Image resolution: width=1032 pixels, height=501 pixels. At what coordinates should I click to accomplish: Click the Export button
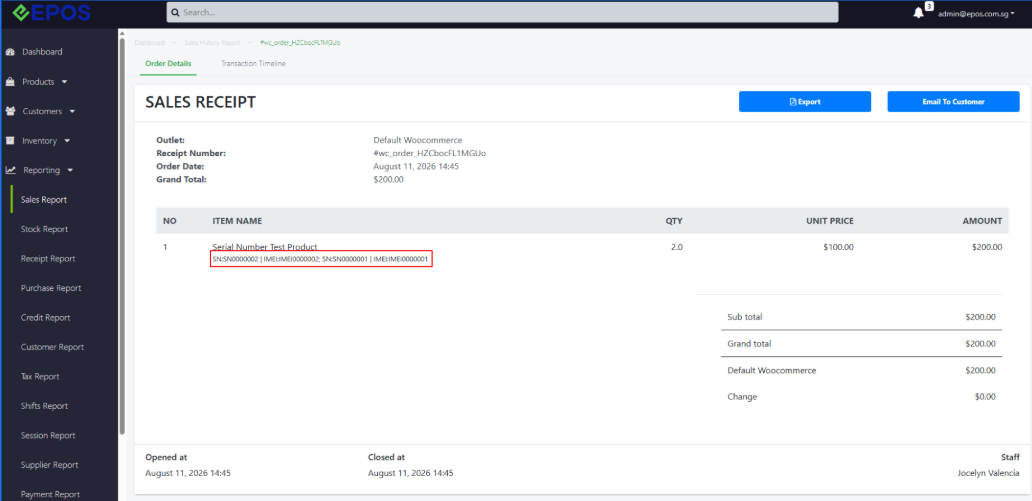pos(805,102)
